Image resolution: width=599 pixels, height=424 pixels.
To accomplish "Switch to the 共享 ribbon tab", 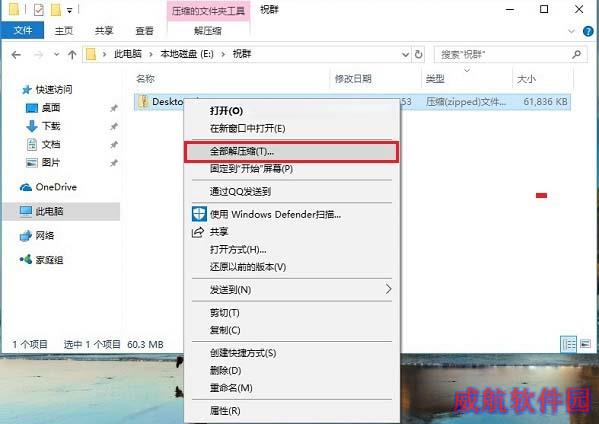I will coord(104,31).
